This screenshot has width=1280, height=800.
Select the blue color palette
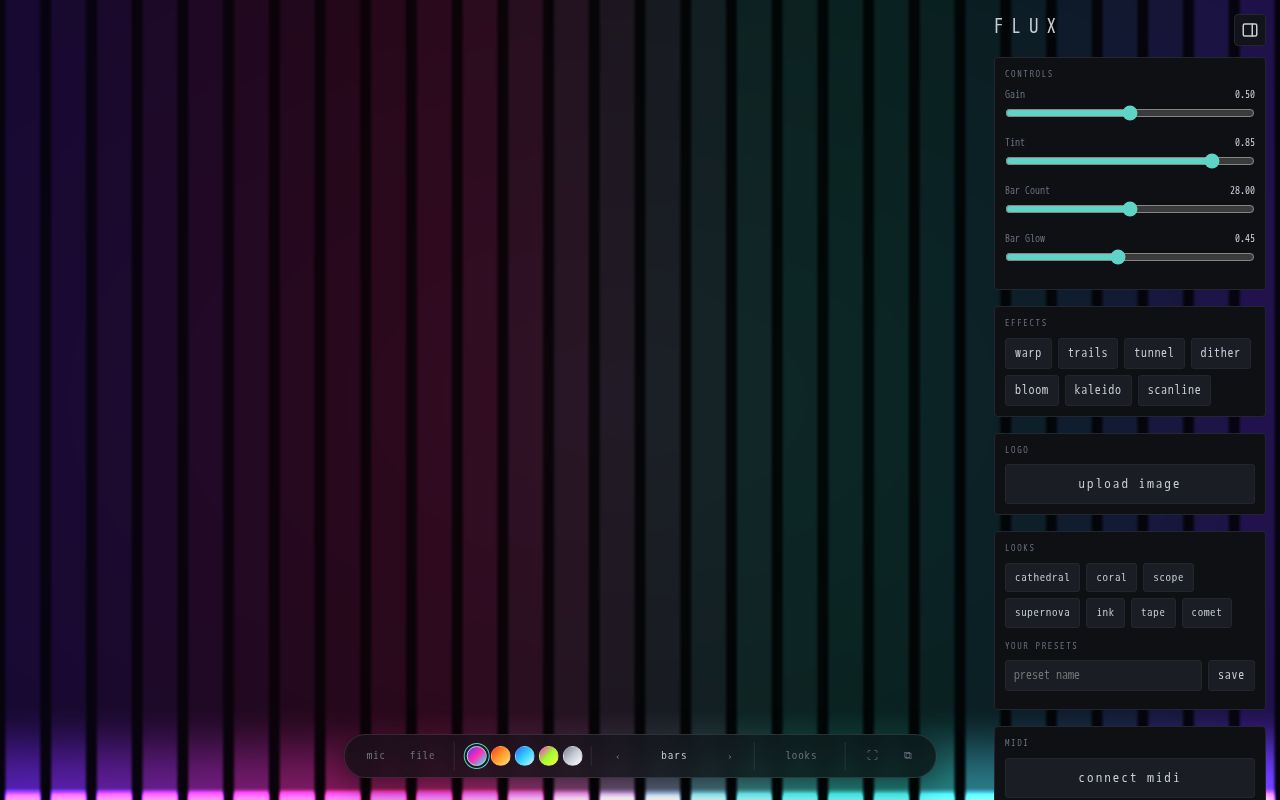point(525,756)
